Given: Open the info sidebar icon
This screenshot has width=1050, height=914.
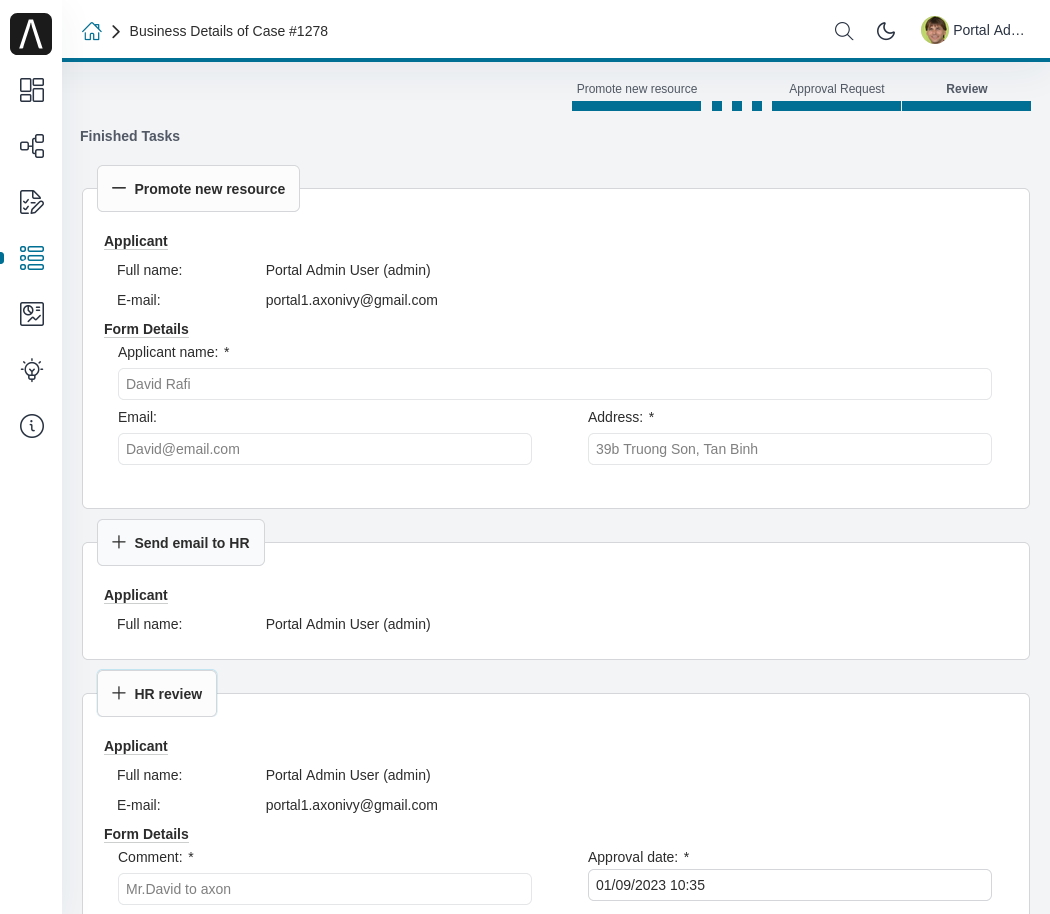Looking at the screenshot, I should tap(31, 426).
